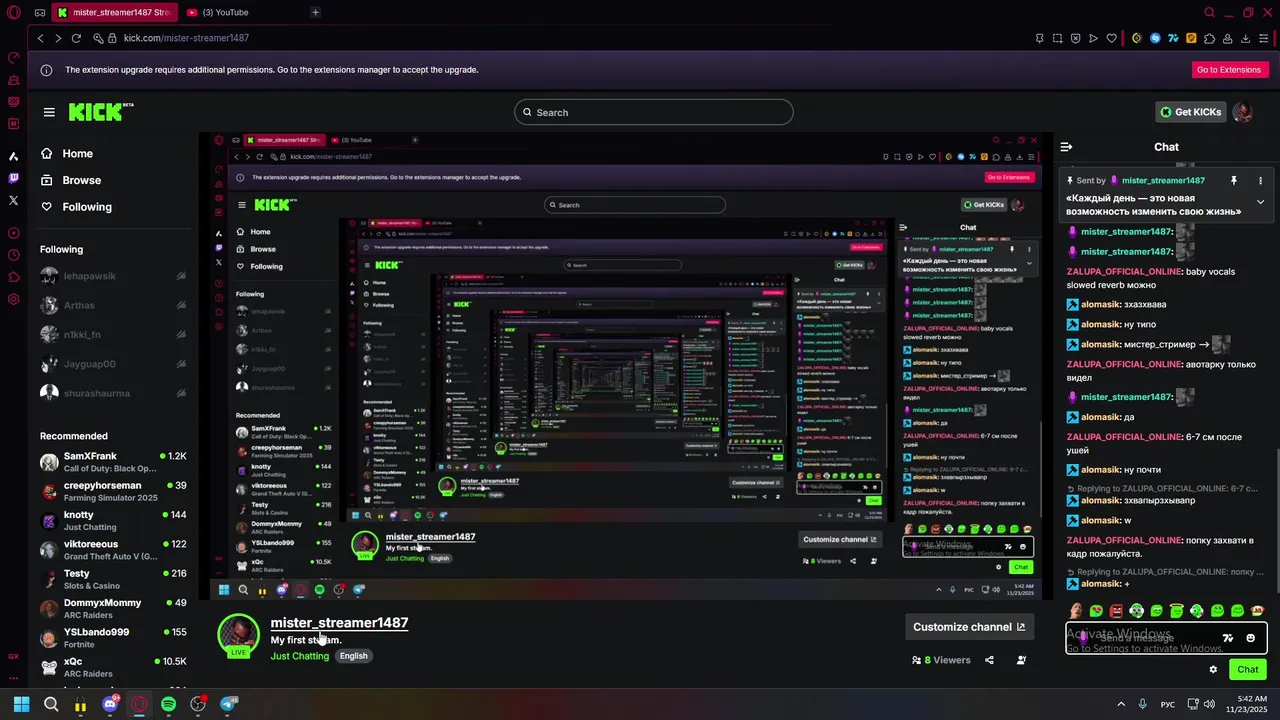Open Following in Kick sidebar
This screenshot has width=1280, height=720.
coord(76,207)
